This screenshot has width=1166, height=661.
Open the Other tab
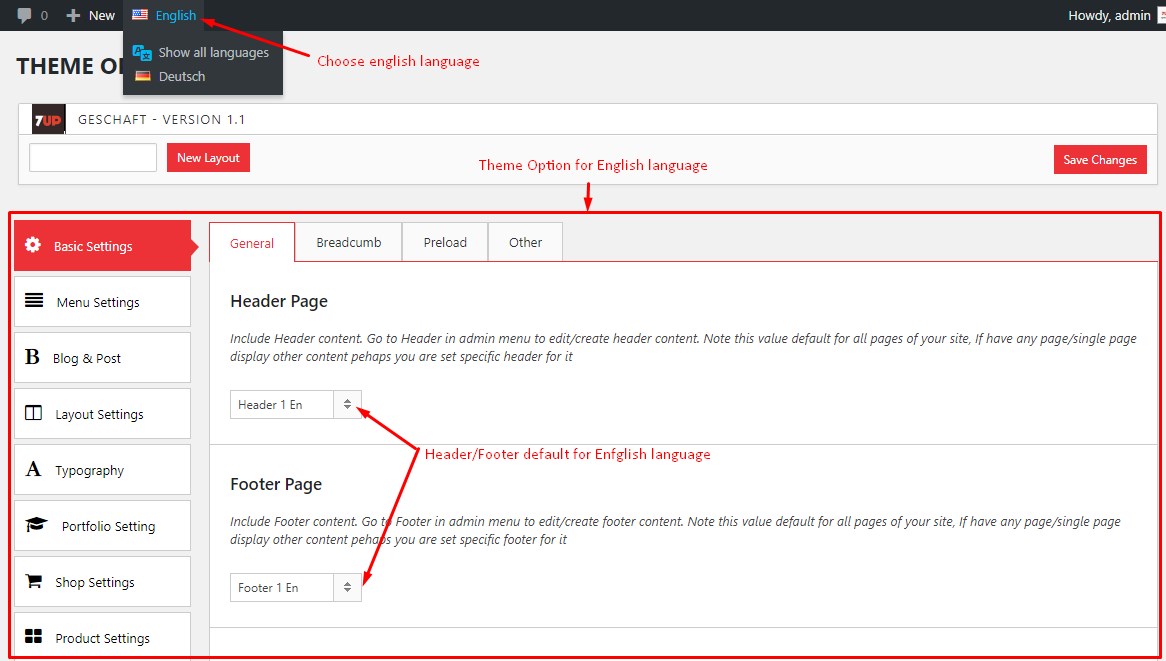point(525,242)
